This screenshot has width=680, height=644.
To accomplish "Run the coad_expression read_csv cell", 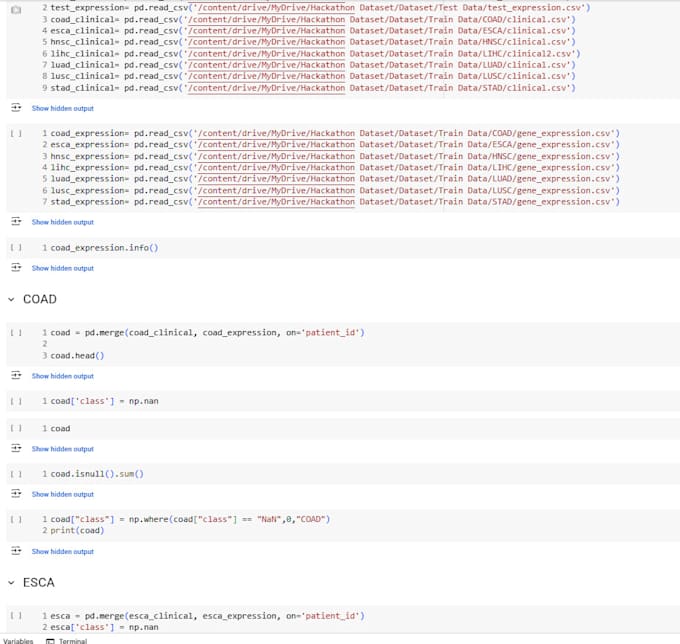I will coord(15,133).
